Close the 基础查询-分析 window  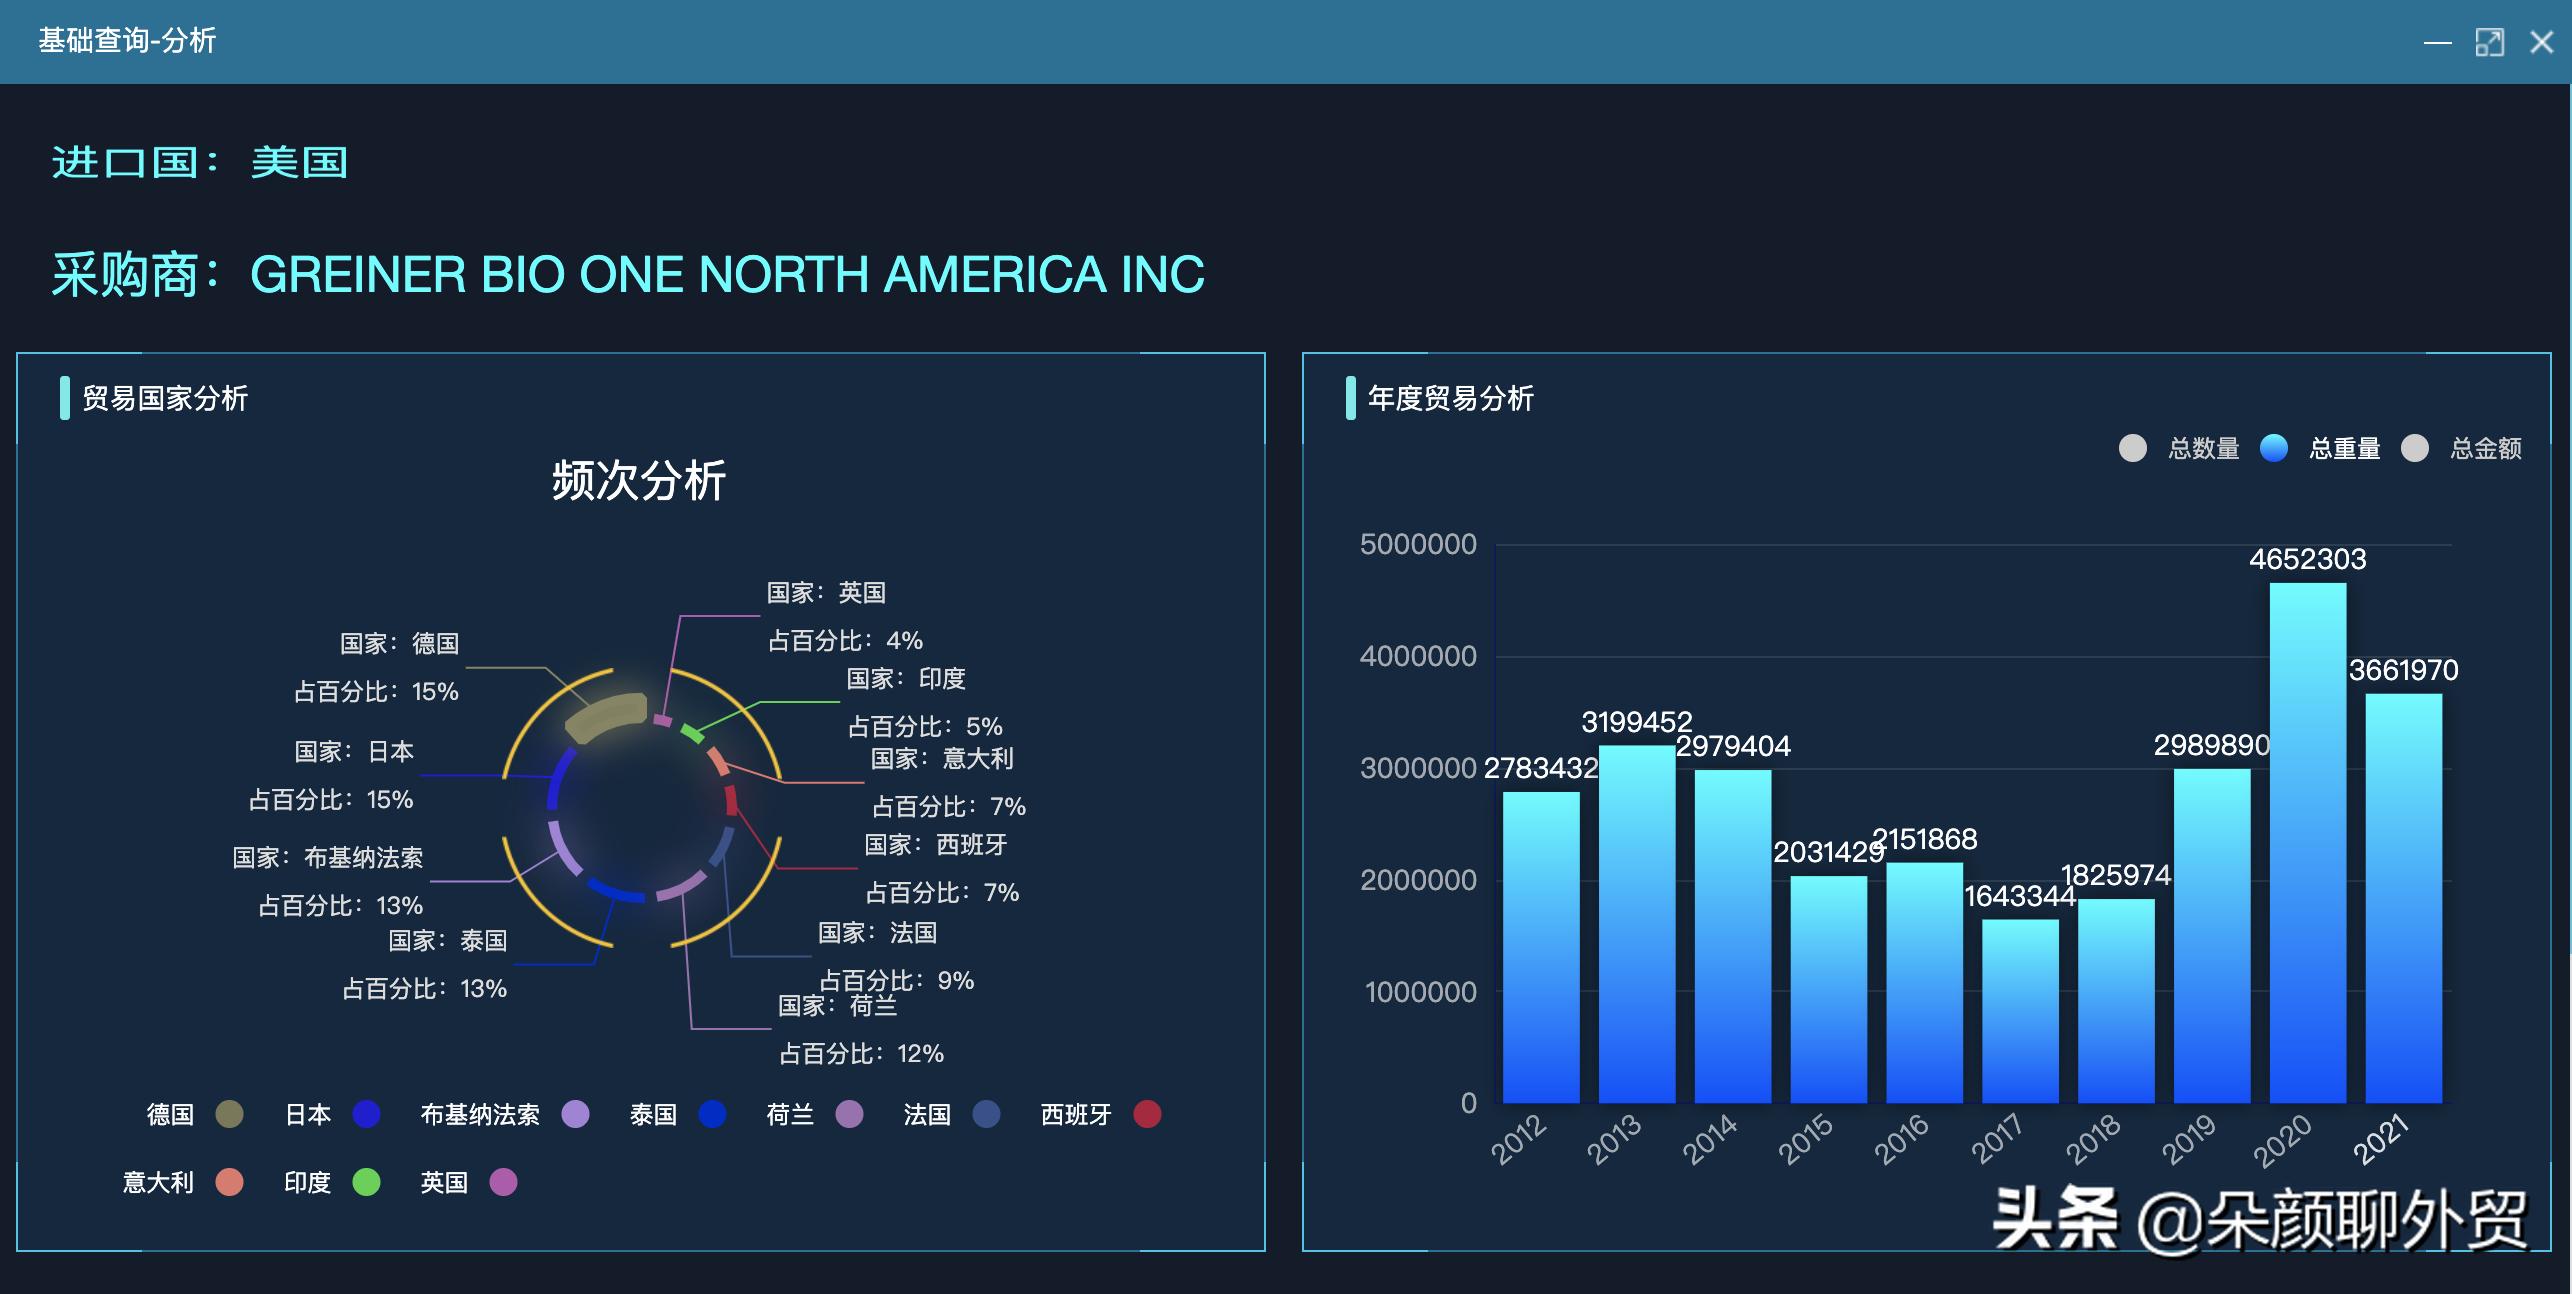point(2541,42)
